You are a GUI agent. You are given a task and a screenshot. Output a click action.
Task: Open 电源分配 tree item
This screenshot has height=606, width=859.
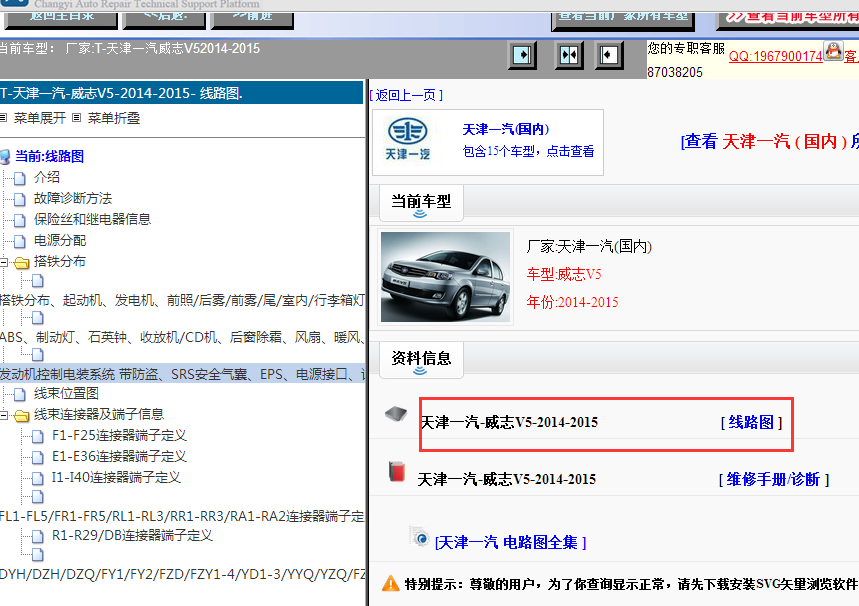(x=60, y=241)
